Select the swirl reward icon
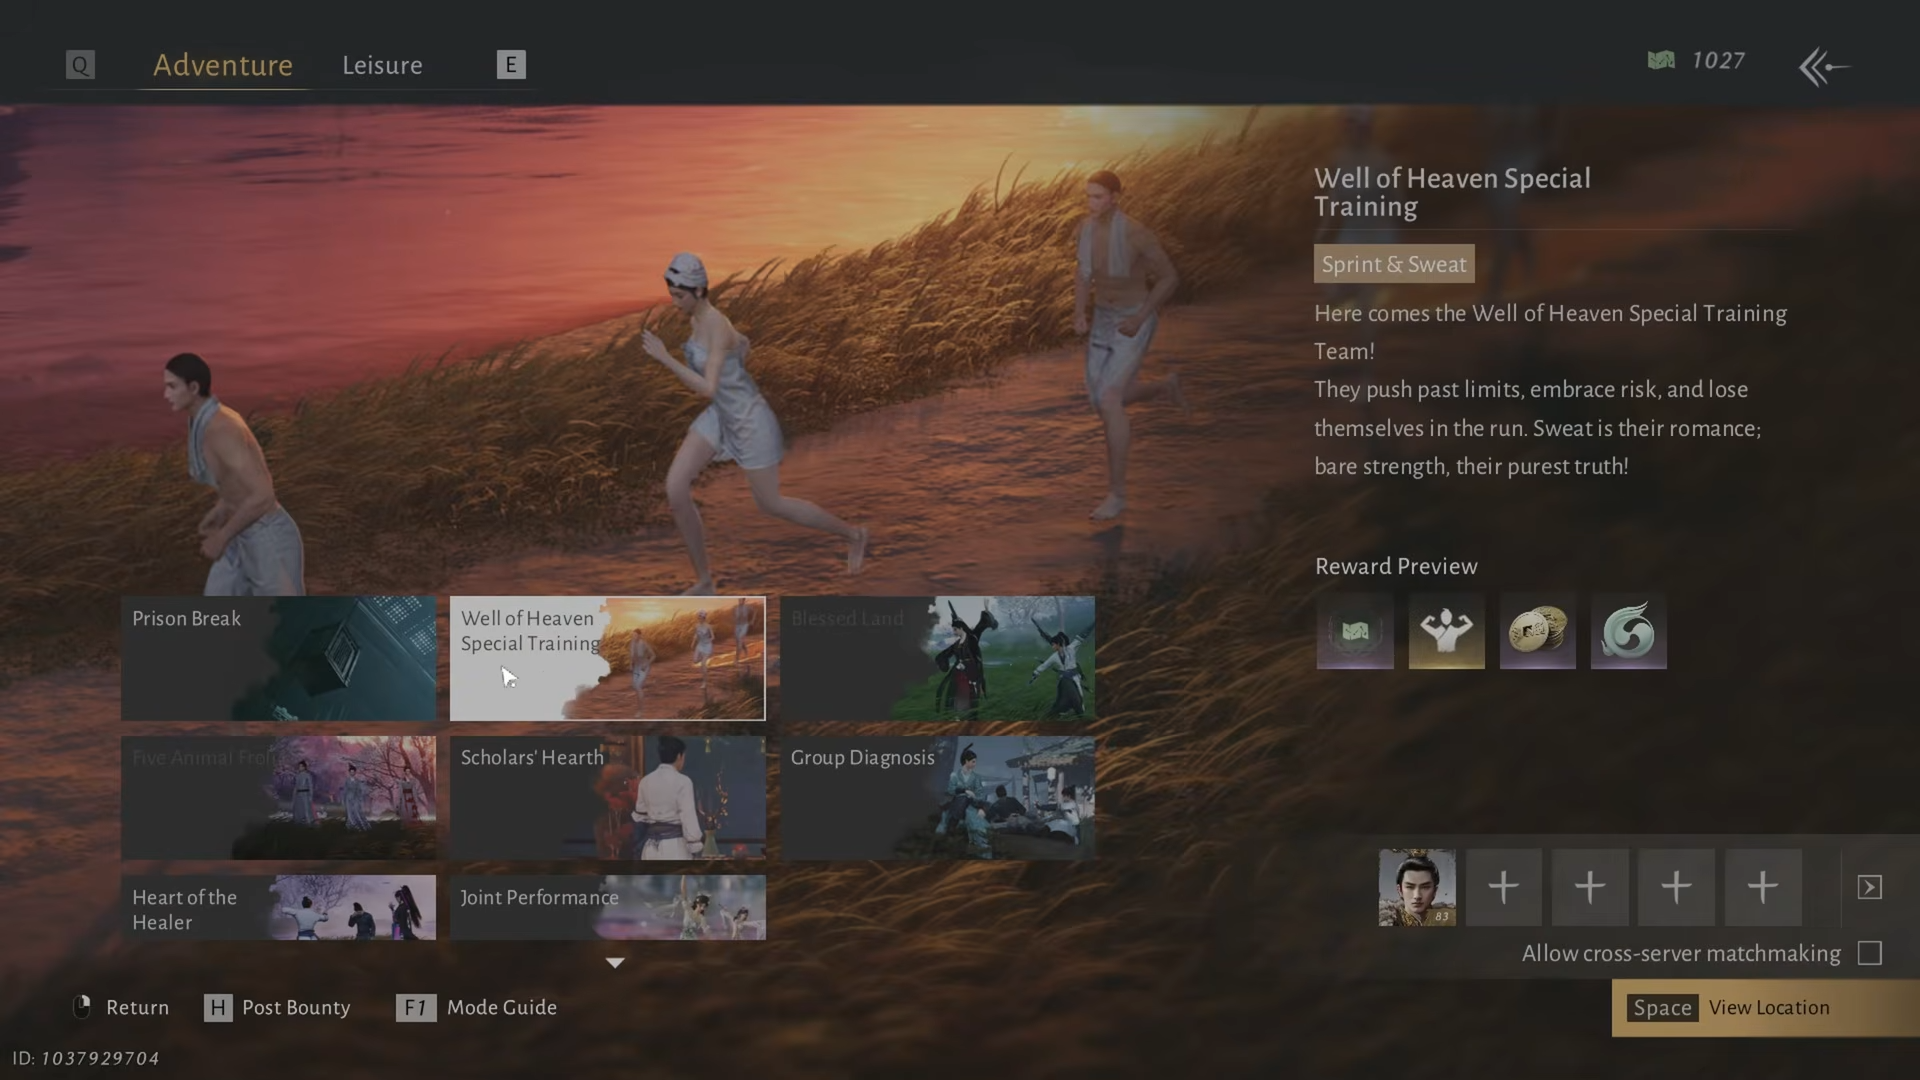1920x1080 pixels. click(x=1628, y=631)
